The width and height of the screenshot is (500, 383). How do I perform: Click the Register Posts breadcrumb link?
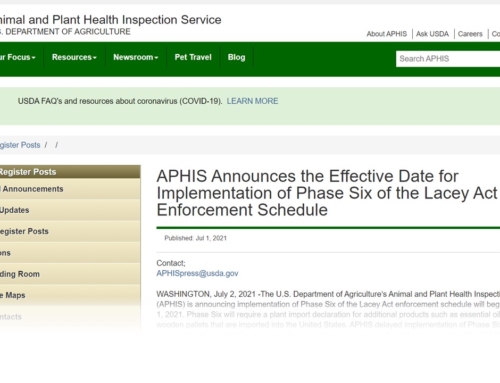(x=20, y=145)
